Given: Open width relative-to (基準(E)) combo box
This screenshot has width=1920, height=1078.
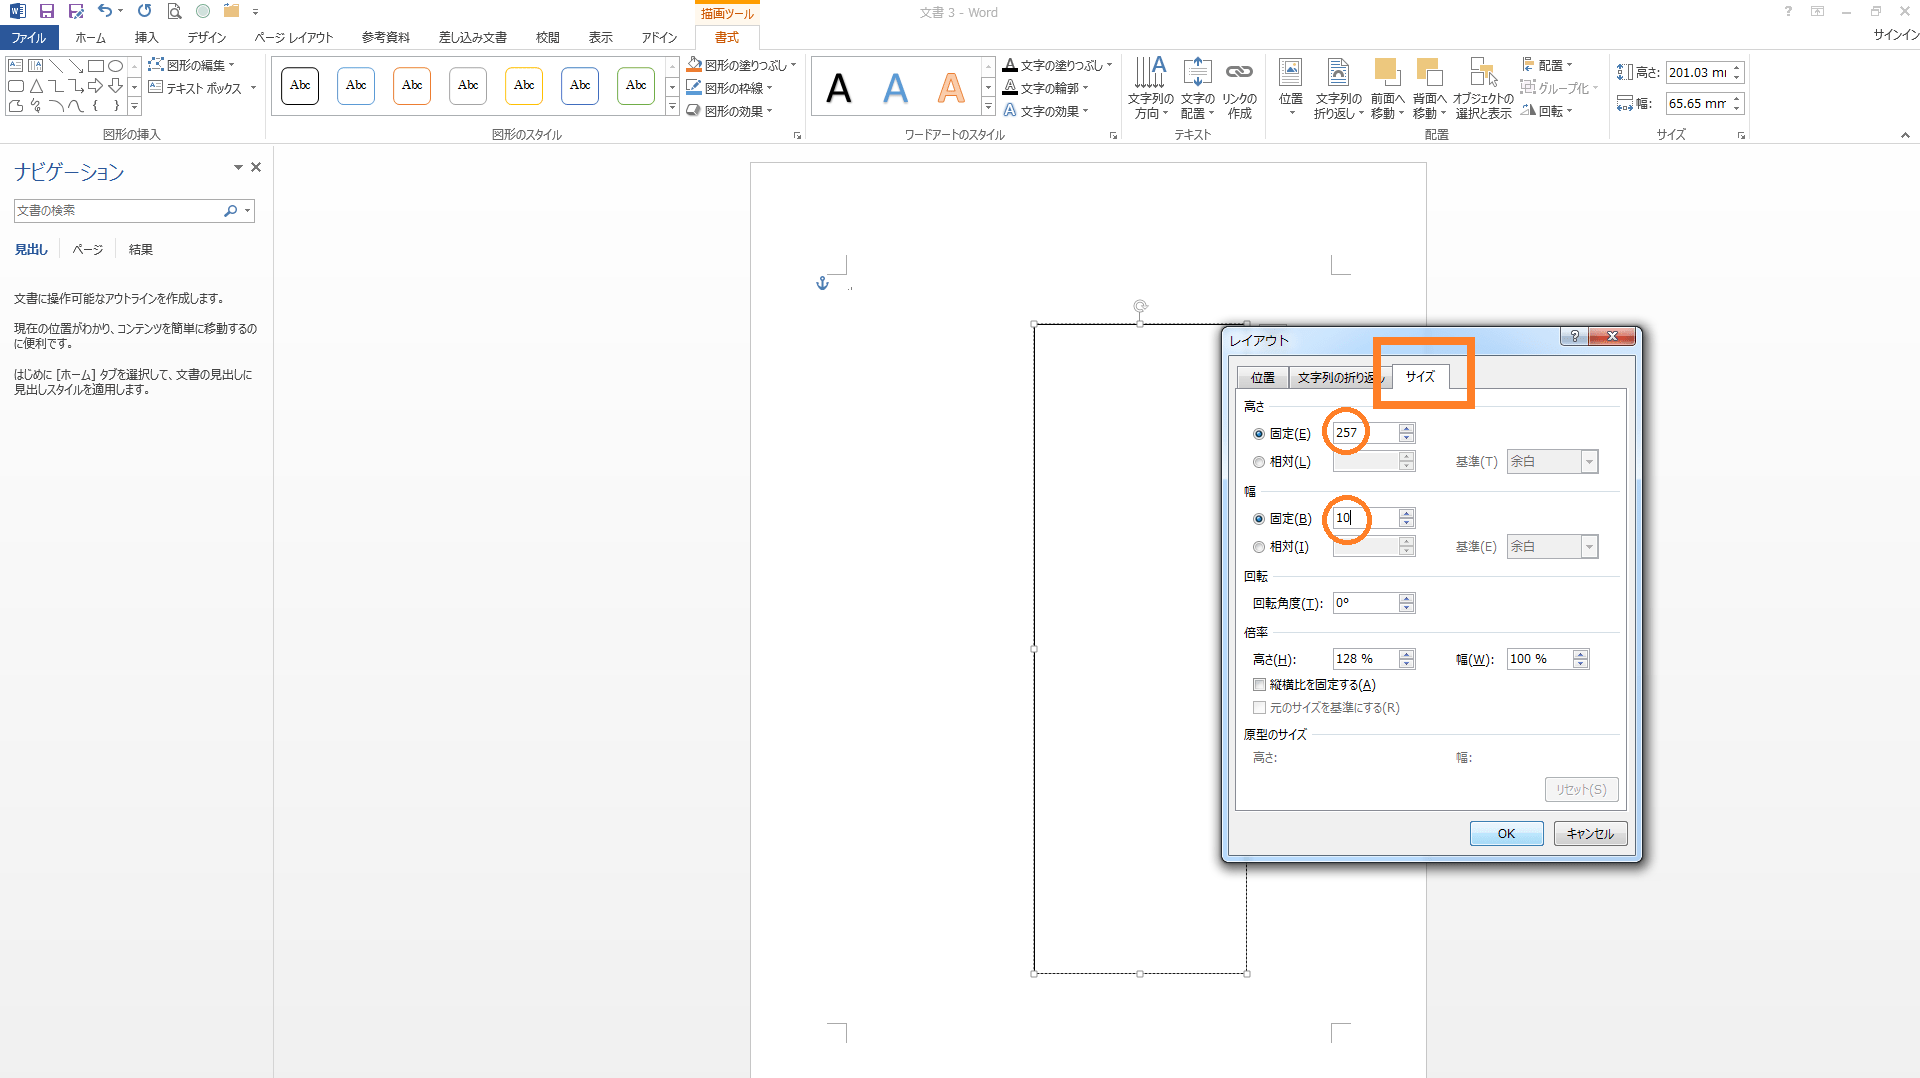Looking at the screenshot, I should click(1552, 547).
